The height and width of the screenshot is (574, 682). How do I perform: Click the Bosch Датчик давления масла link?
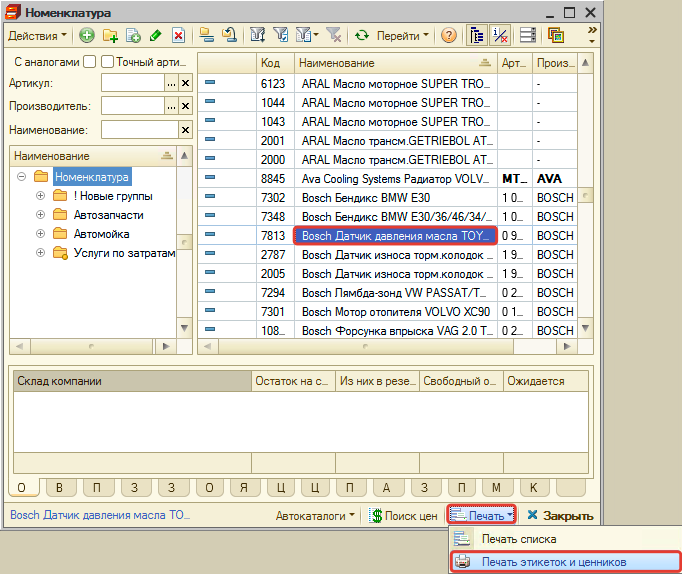pos(100,515)
